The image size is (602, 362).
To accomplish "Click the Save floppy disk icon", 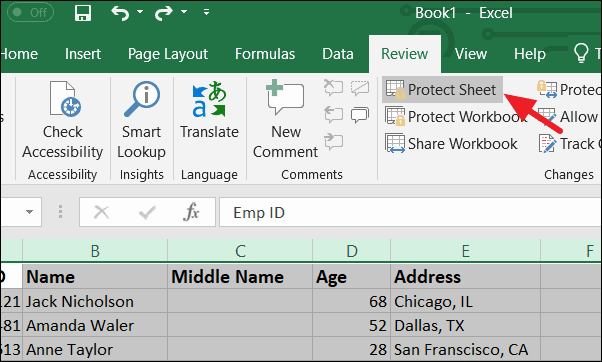I will (x=83, y=13).
